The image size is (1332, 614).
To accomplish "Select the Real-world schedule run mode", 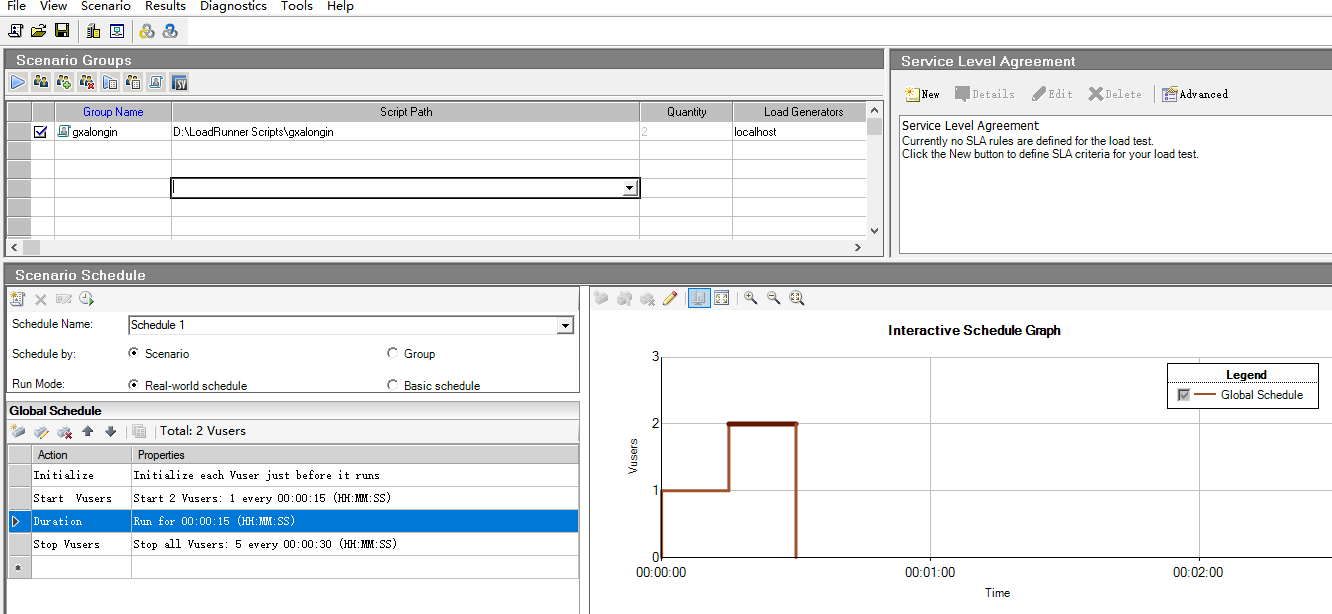I will click(134, 385).
